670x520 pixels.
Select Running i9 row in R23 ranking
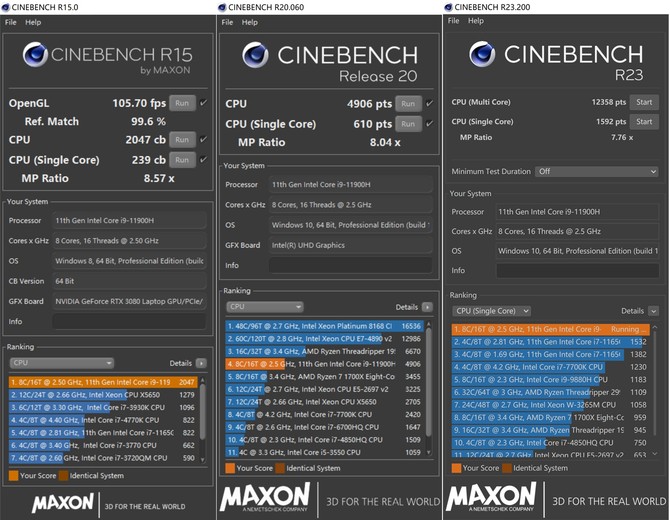(x=550, y=329)
